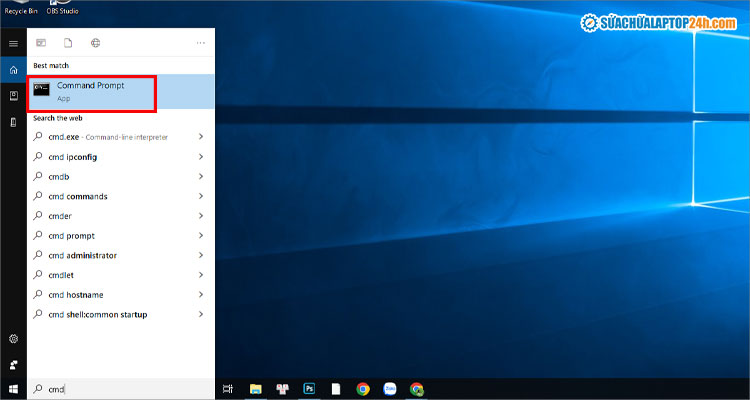Open File Explorer from the taskbar
The width and height of the screenshot is (750, 400).
[x=255, y=389]
